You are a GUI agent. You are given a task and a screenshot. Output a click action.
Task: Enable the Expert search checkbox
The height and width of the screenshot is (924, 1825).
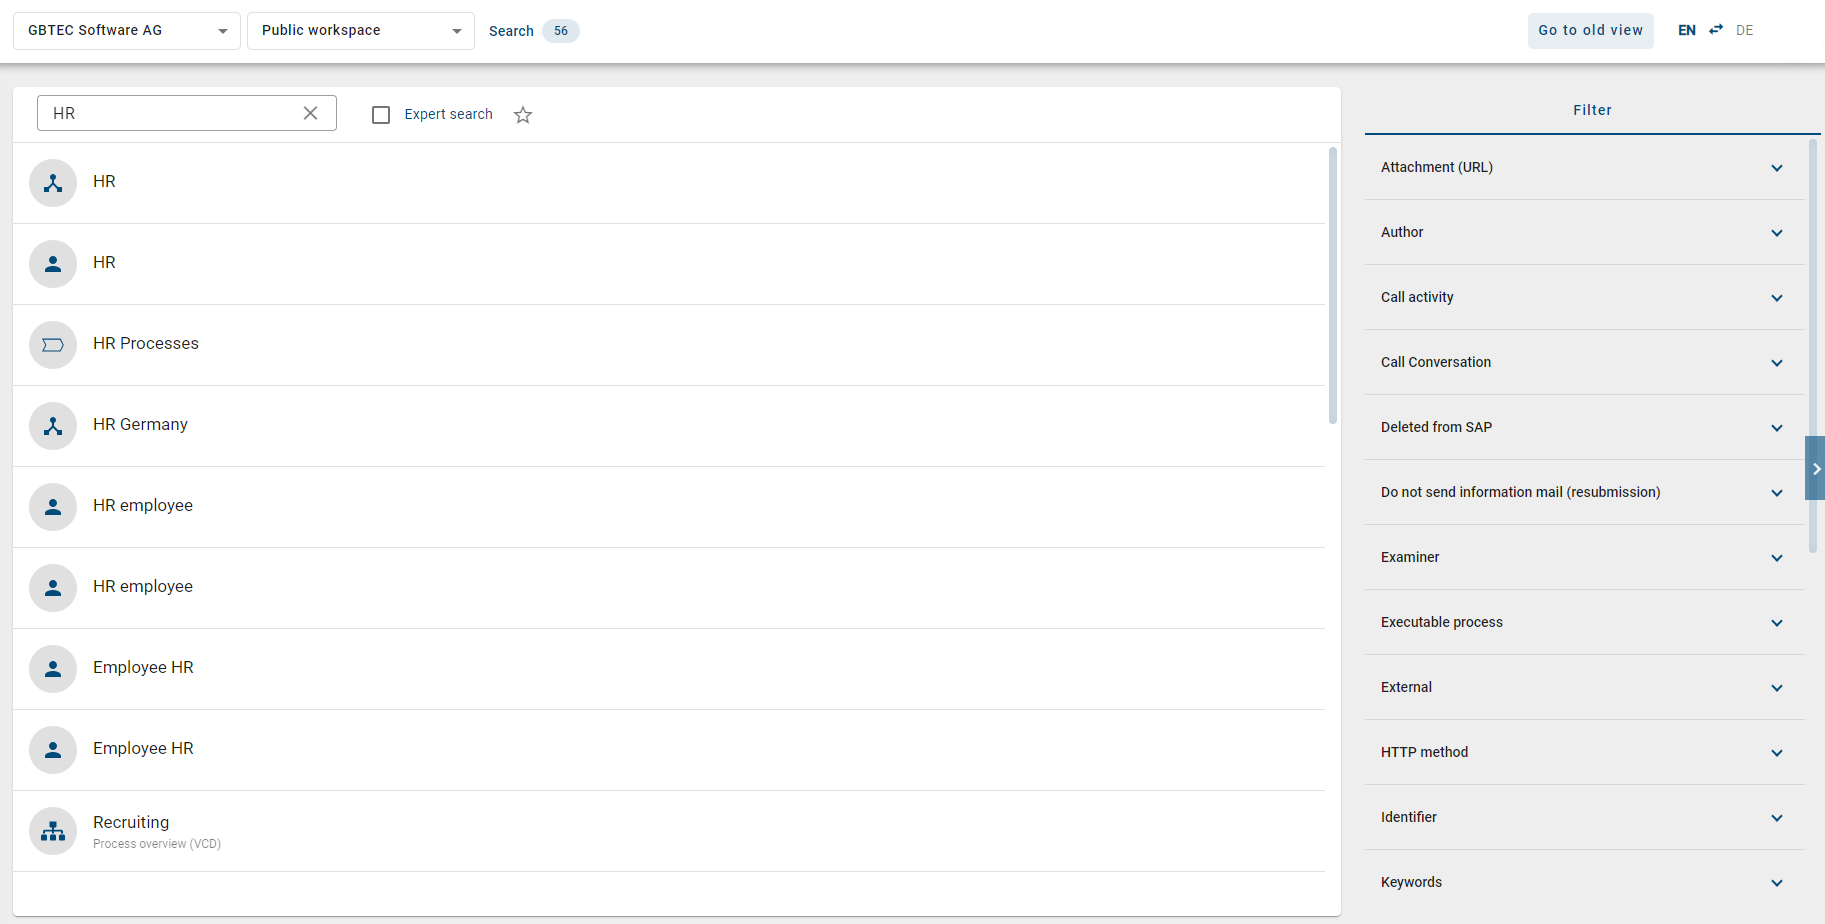click(x=381, y=114)
